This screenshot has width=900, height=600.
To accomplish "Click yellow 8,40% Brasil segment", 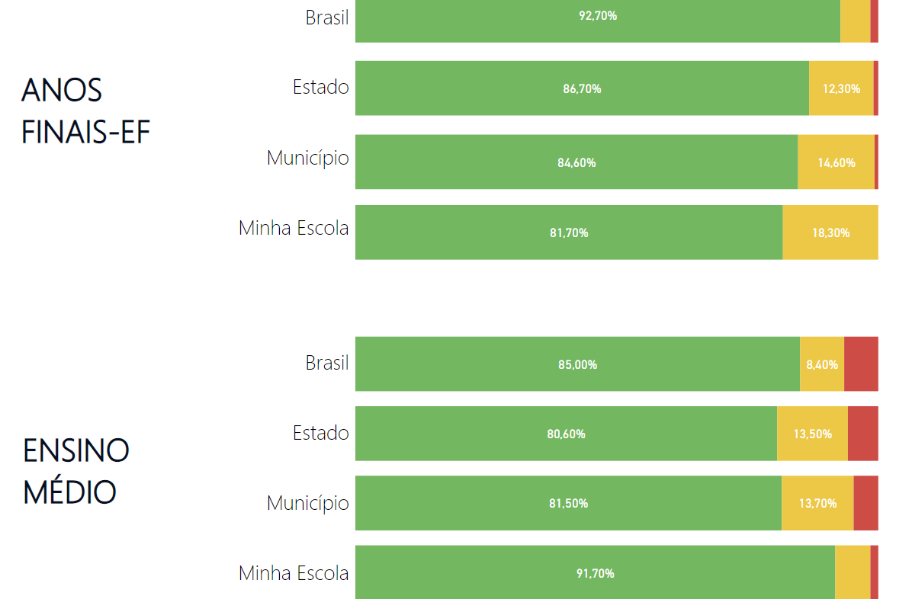I will click(x=822, y=364).
